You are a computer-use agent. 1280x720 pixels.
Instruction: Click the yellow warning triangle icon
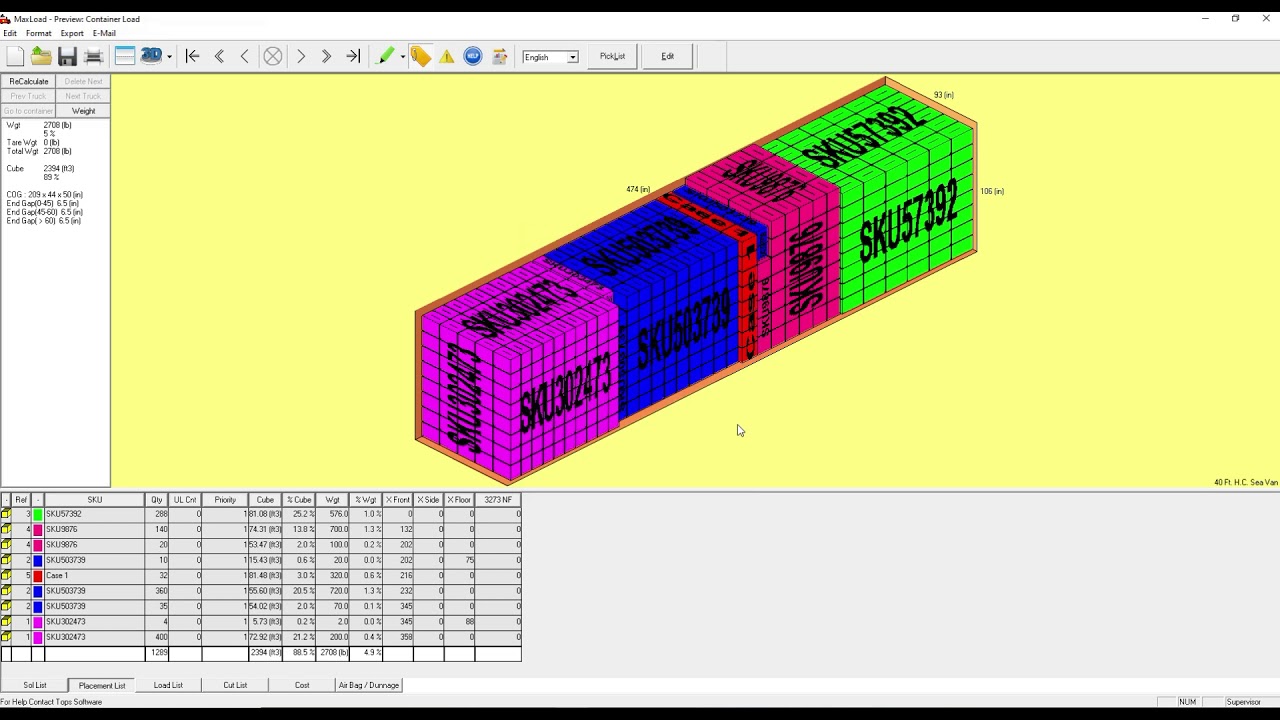[x=447, y=56]
